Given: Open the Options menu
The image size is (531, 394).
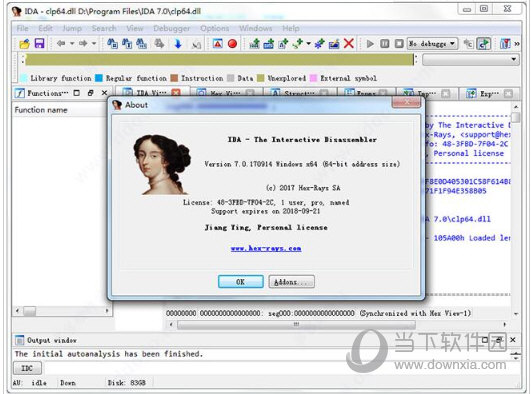Looking at the screenshot, I should [x=215, y=28].
